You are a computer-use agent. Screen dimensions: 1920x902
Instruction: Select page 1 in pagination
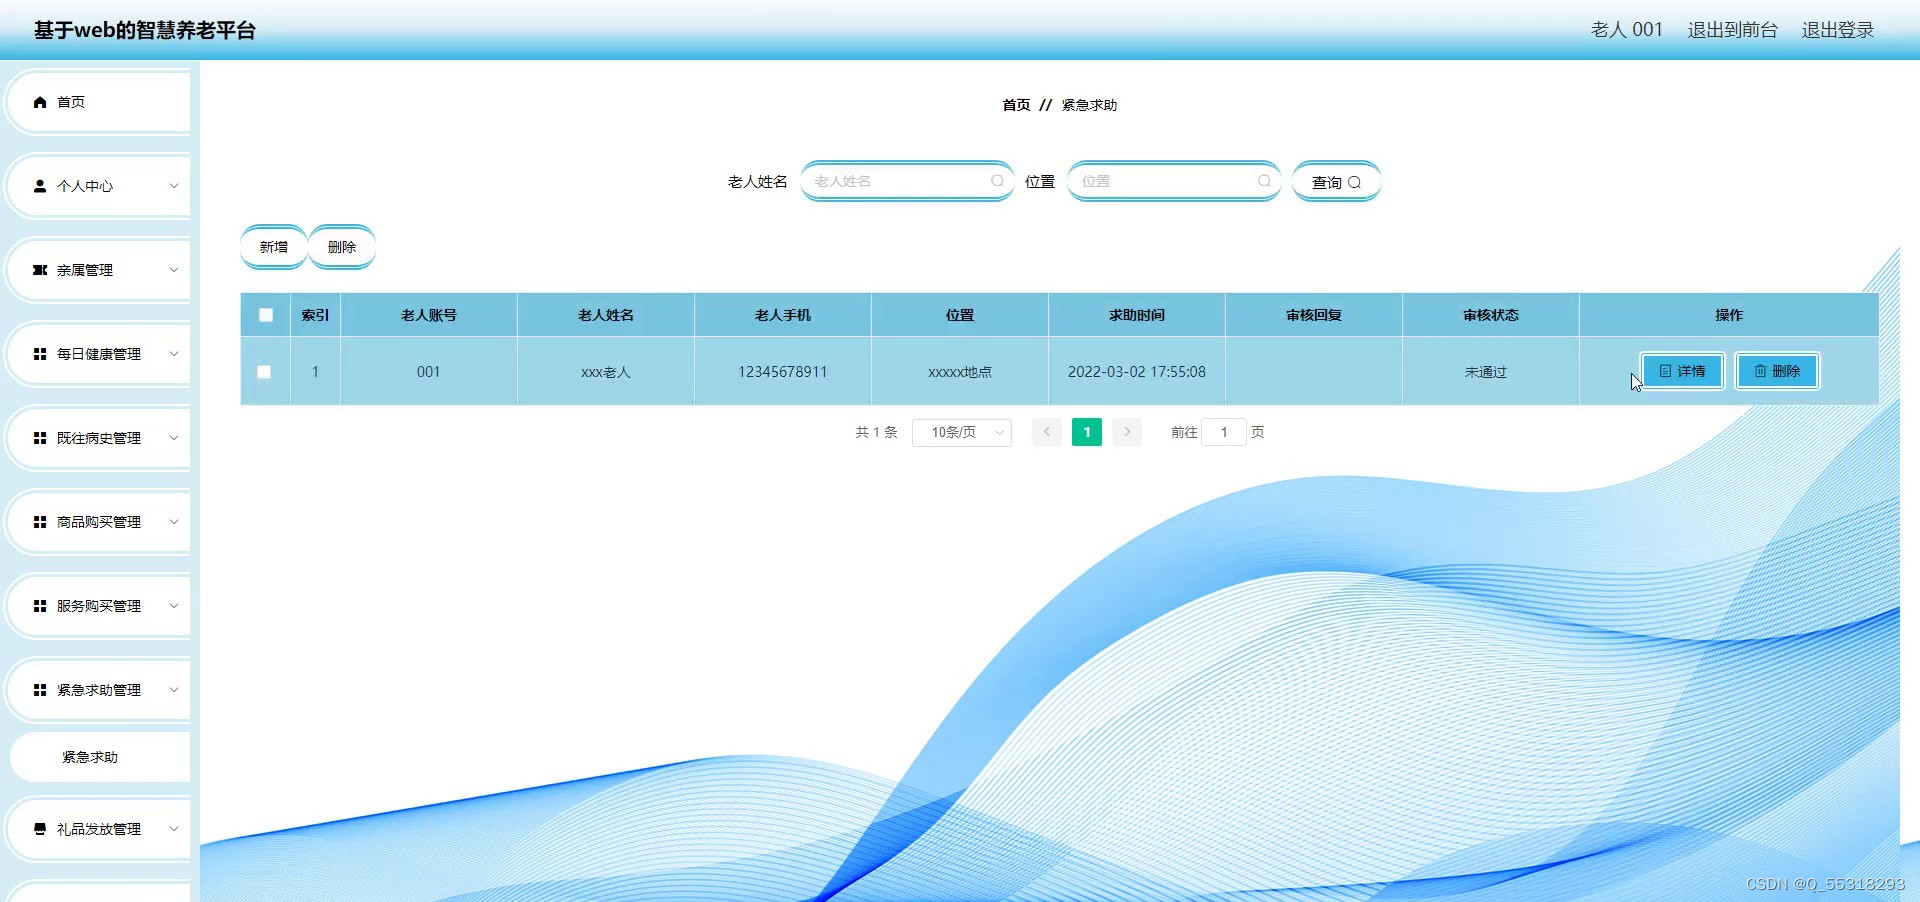tap(1087, 432)
